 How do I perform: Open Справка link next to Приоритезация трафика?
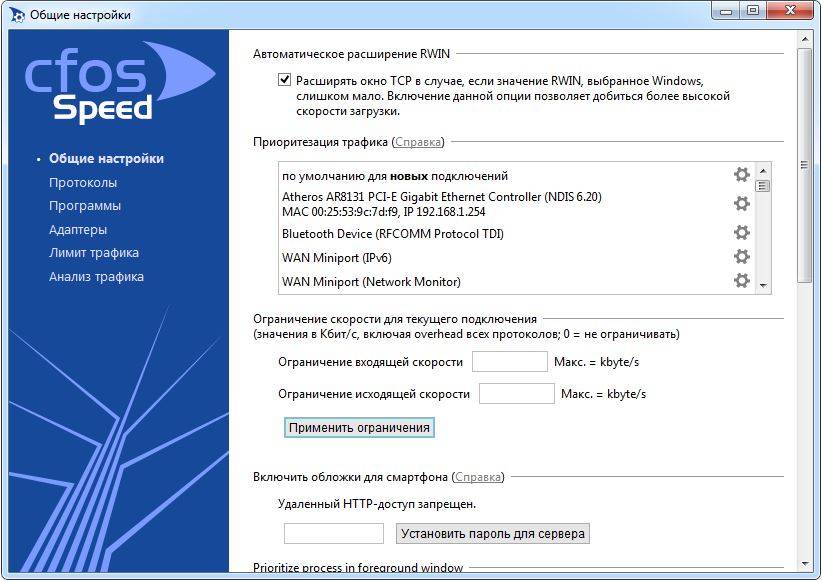pyautogui.click(x=418, y=142)
